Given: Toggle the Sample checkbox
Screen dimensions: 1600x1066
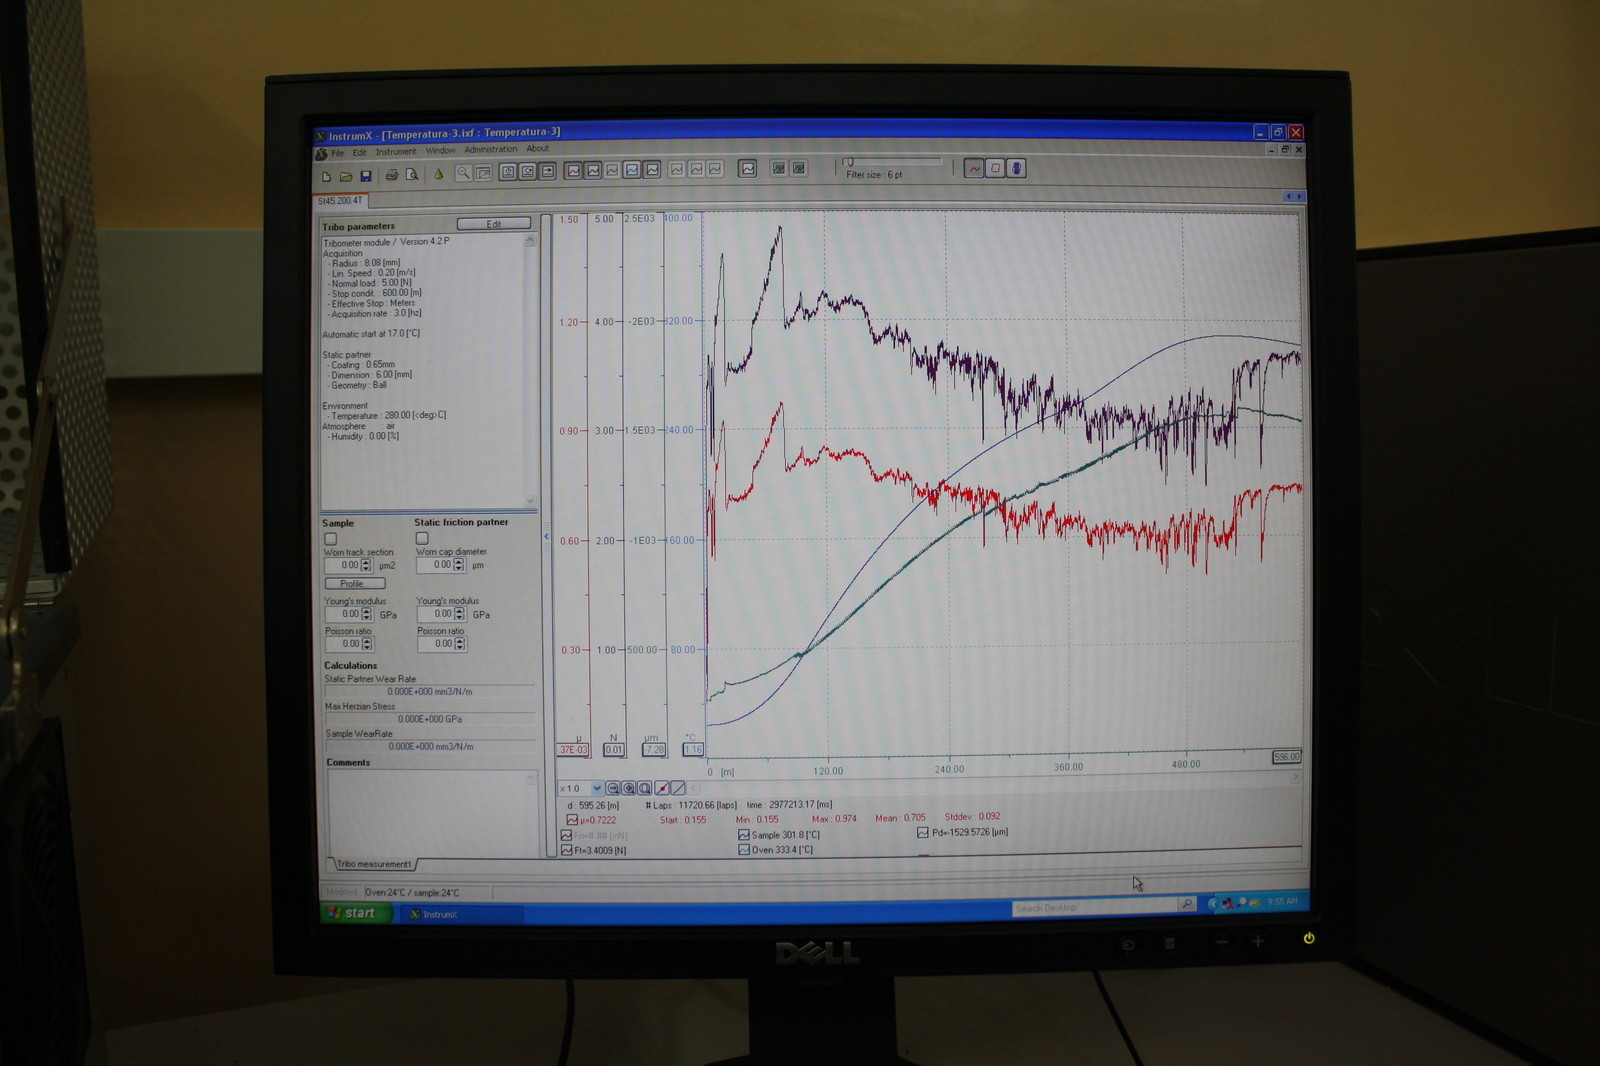Looking at the screenshot, I should [x=331, y=538].
